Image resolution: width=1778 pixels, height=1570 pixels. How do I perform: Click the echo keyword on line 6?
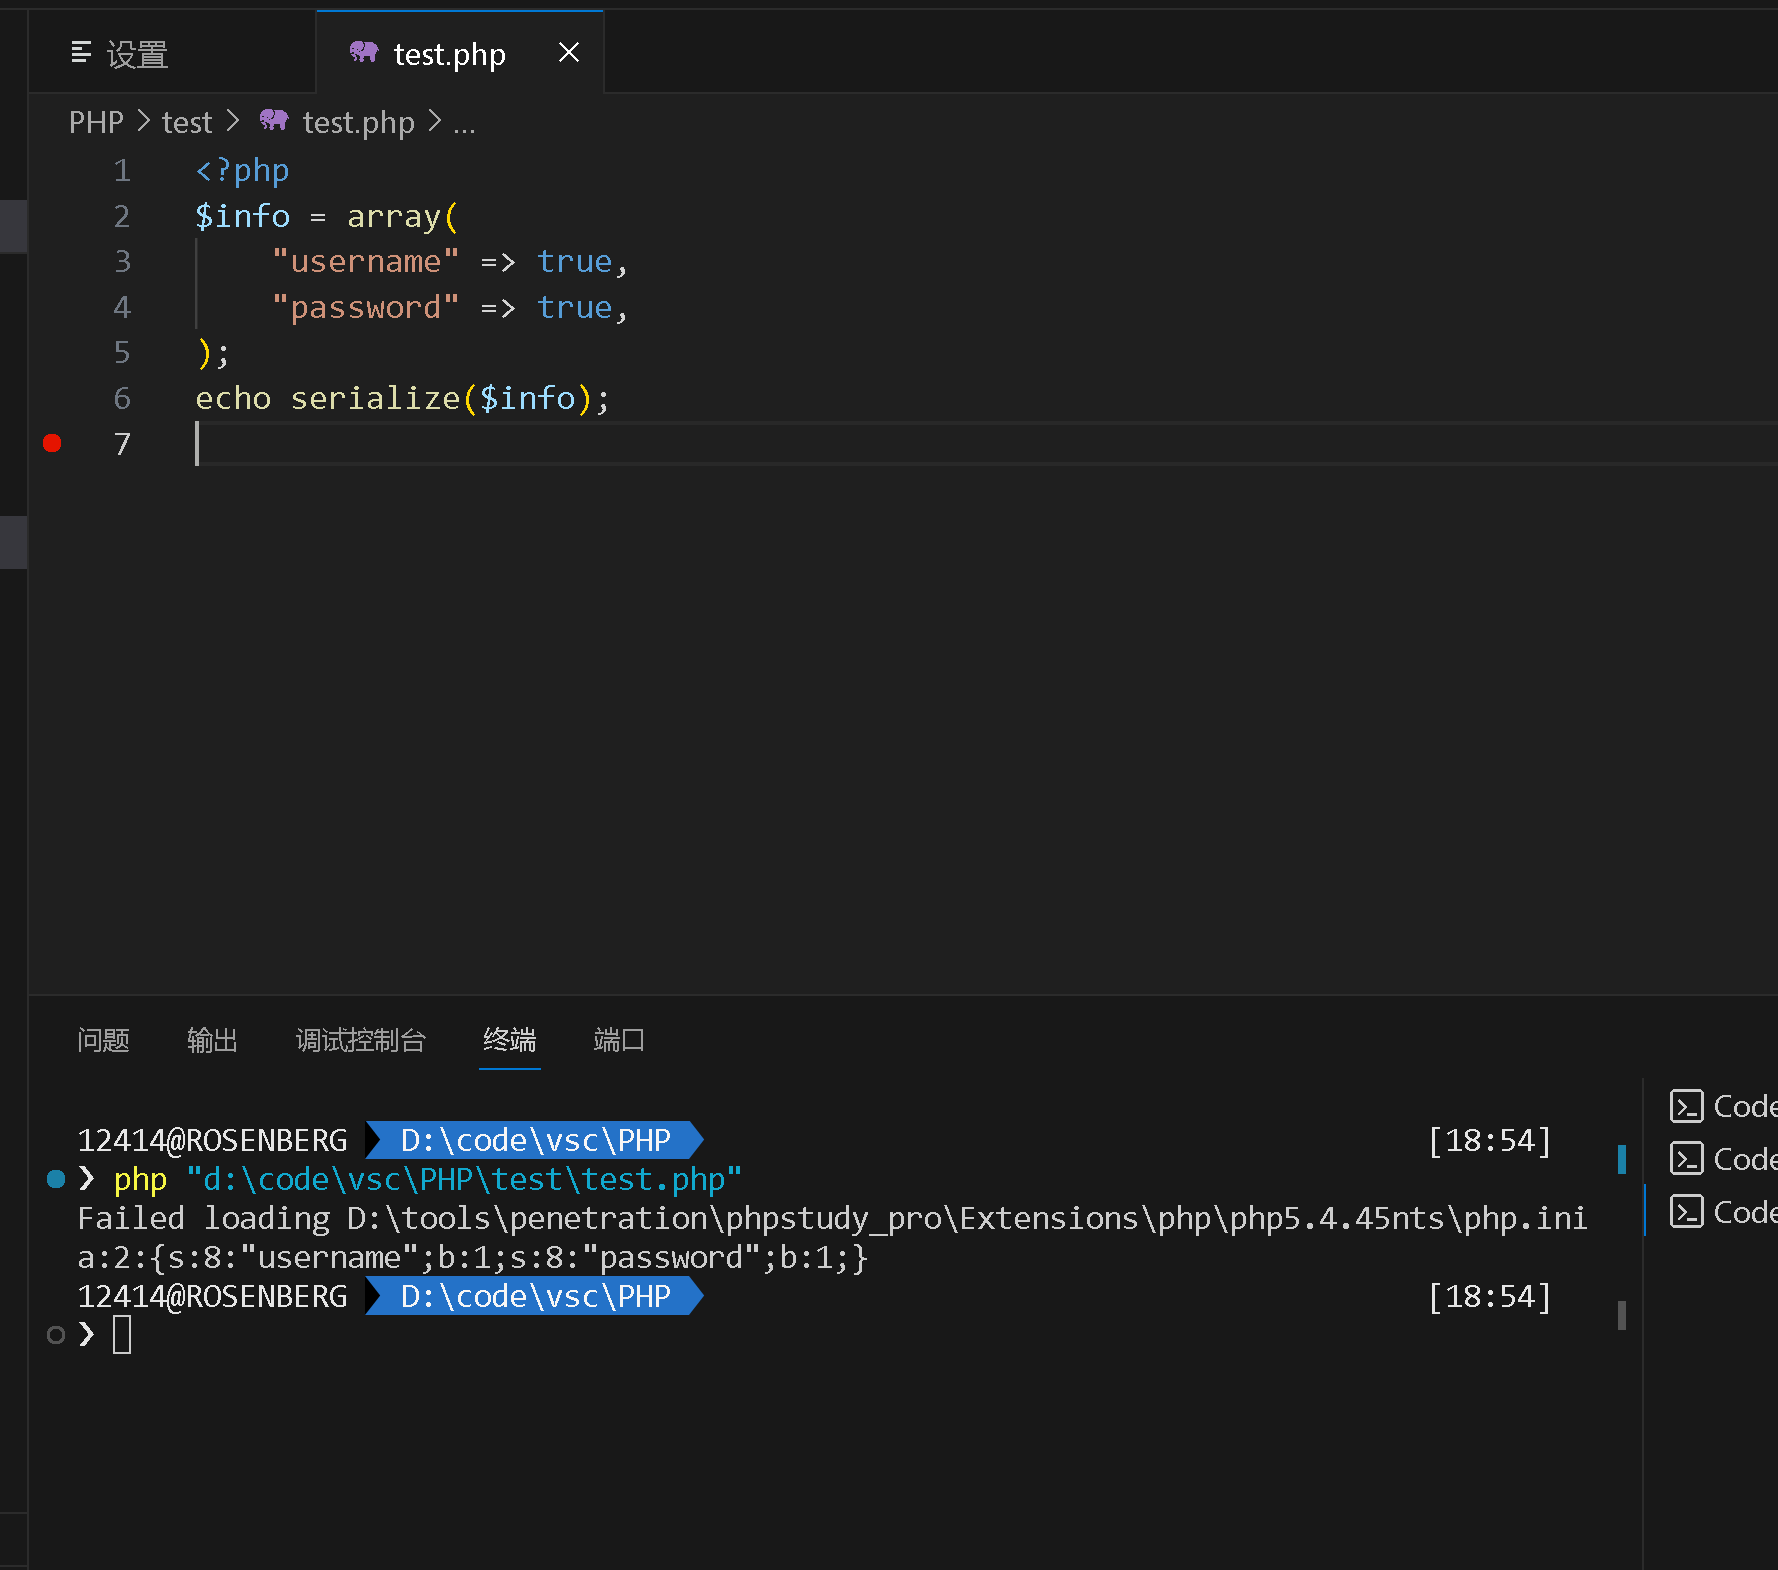(233, 398)
